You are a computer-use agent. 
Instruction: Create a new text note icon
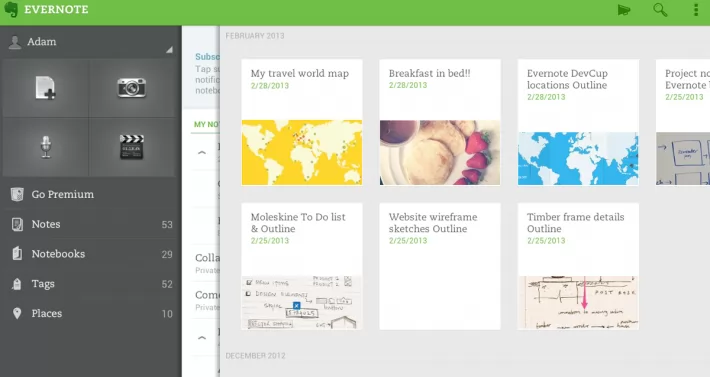pyautogui.click(x=45, y=88)
